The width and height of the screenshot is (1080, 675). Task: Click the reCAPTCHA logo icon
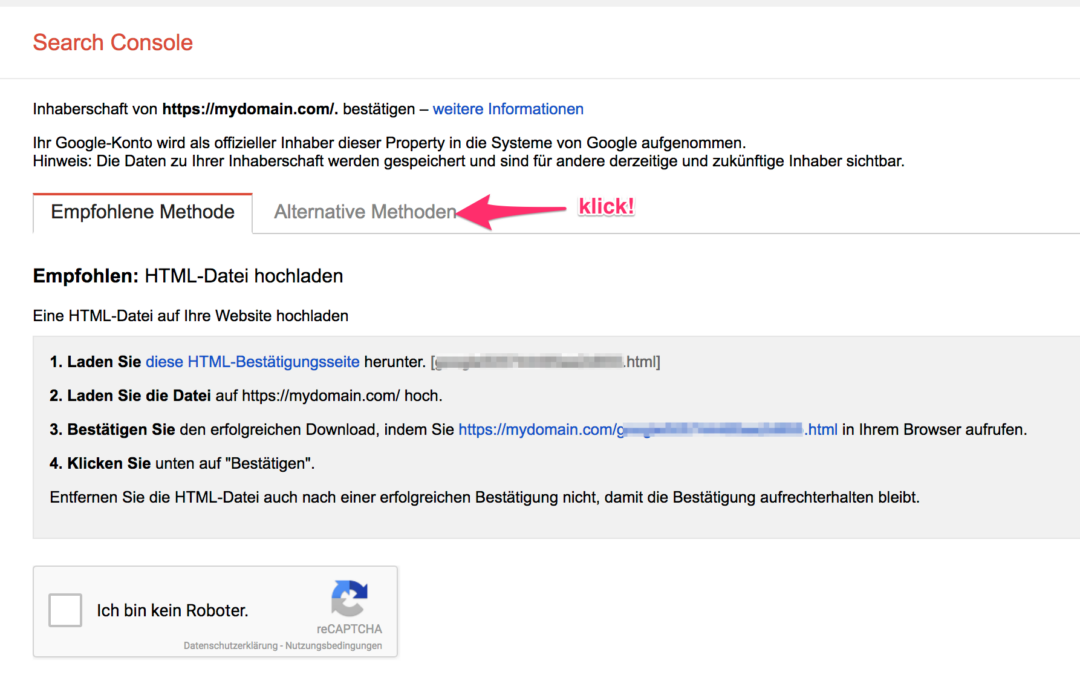pos(349,600)
